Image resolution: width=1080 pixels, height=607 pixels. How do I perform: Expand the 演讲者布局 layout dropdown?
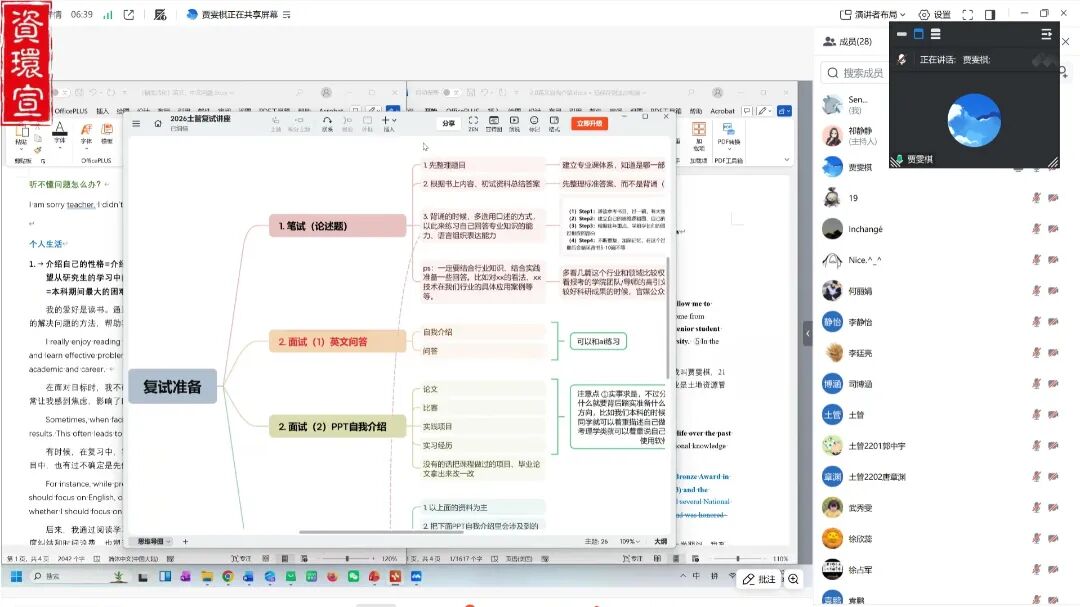[x=873, y=15]
